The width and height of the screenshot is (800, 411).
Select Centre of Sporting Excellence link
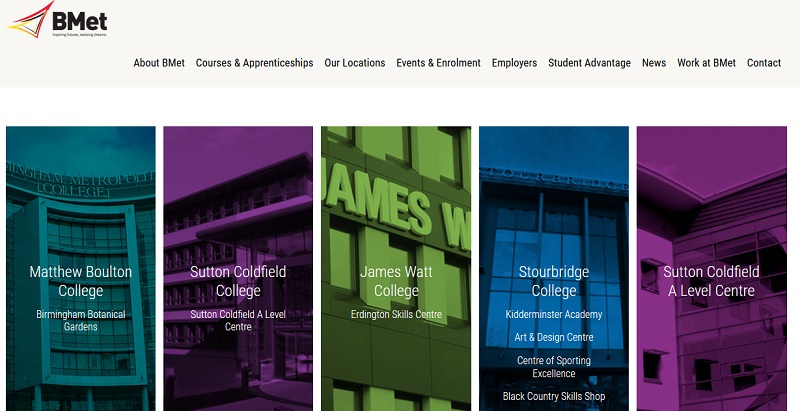[x=554, y=367]
